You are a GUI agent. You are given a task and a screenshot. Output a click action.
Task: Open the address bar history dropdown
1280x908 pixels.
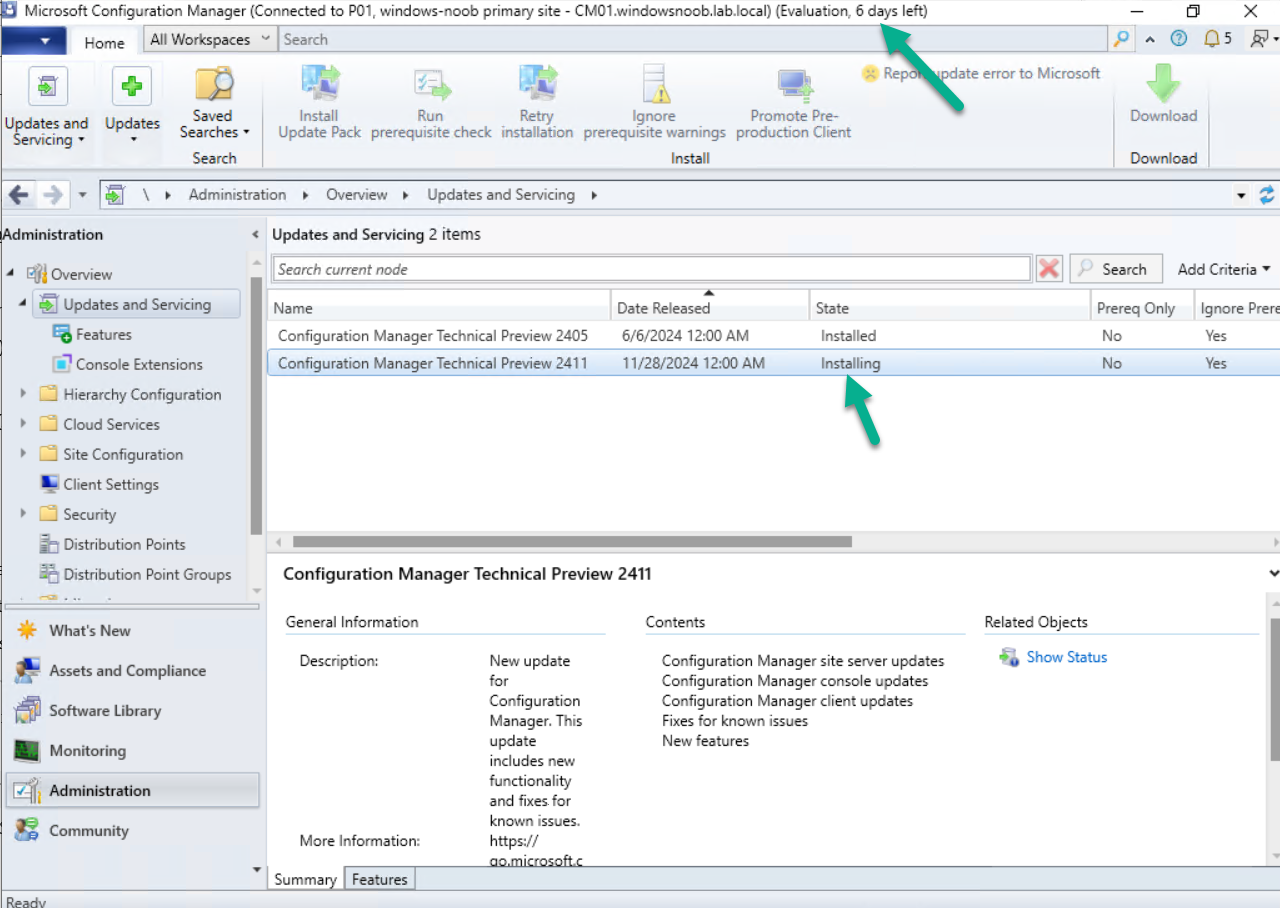pyautogui.click(x=1241, y=196)
